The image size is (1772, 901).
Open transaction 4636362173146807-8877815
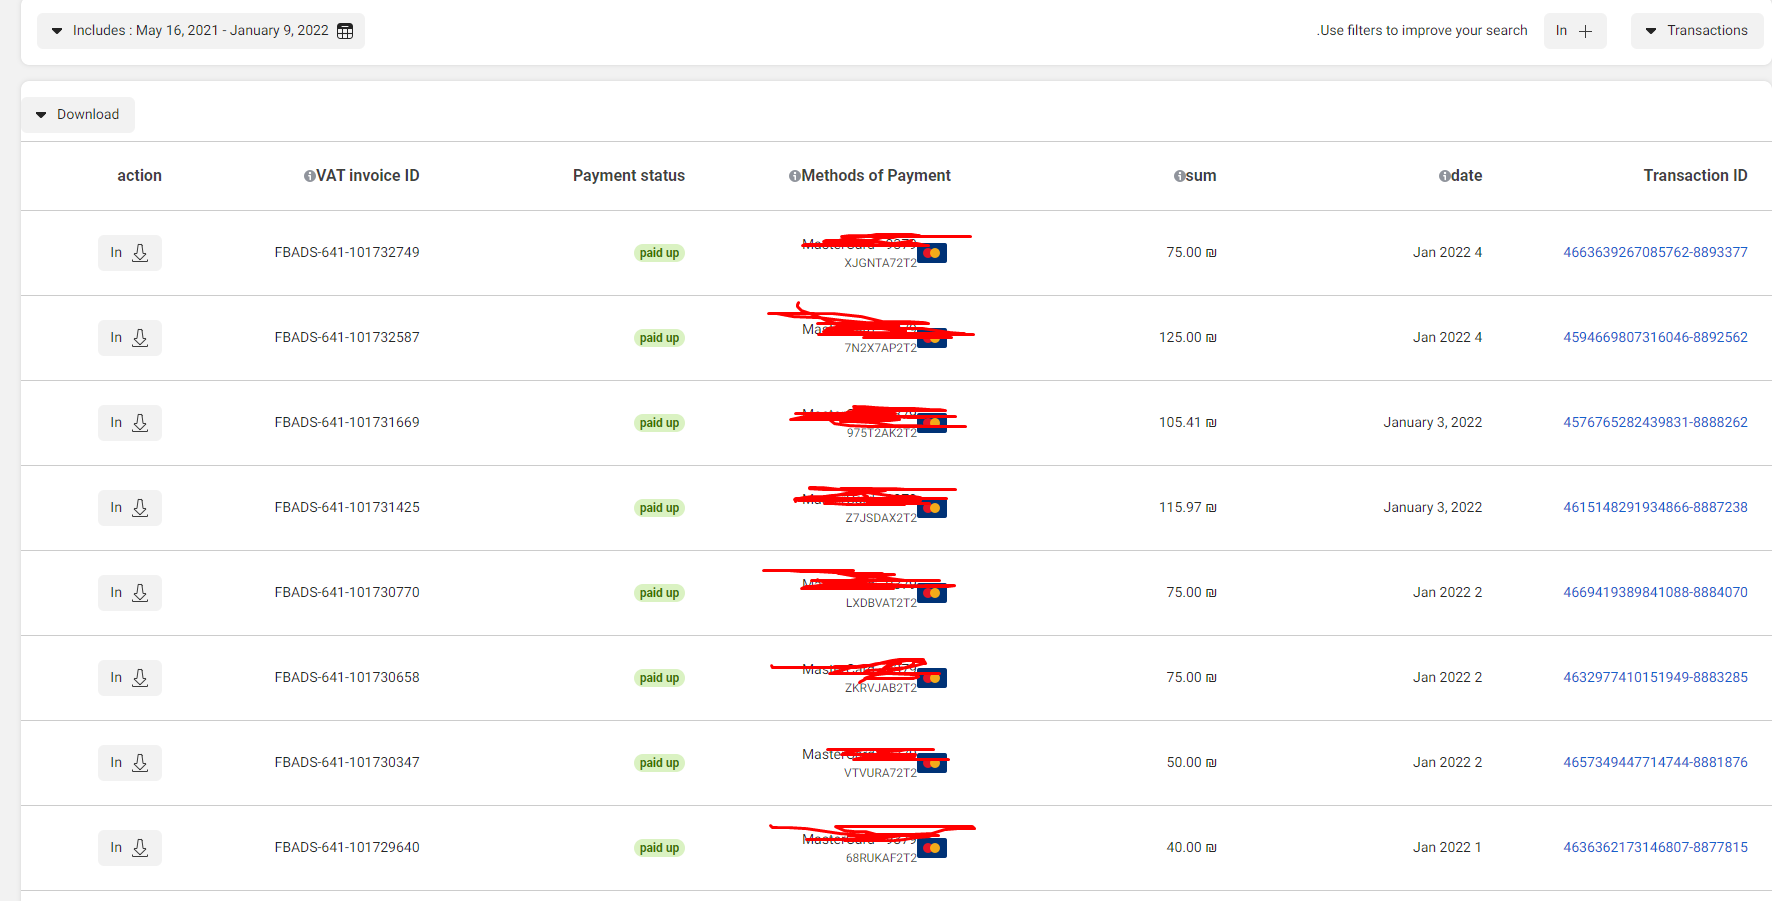pos(1655,848)
